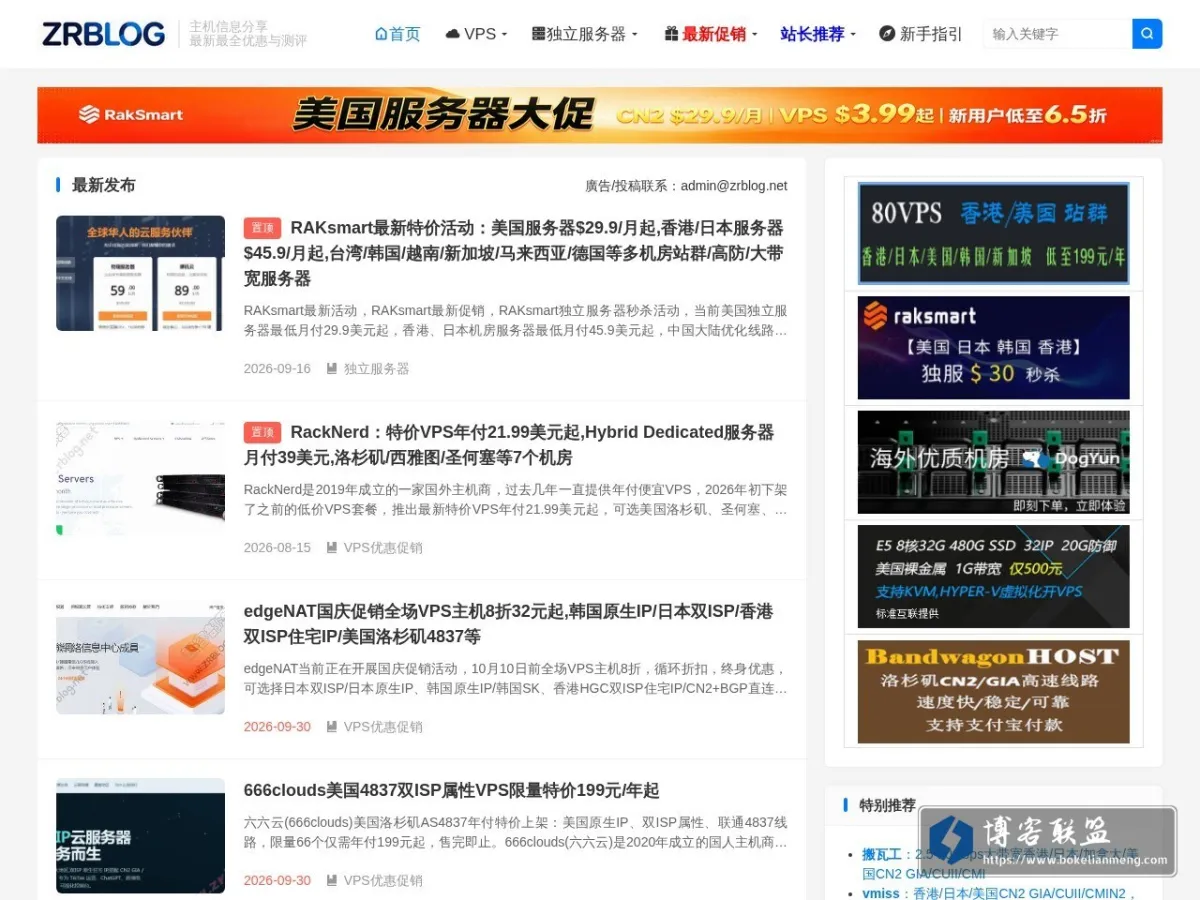Click the cloud icon beside VPS
Screen dimensions: 1200x900
pyautogui.click(x=453, y=34)
